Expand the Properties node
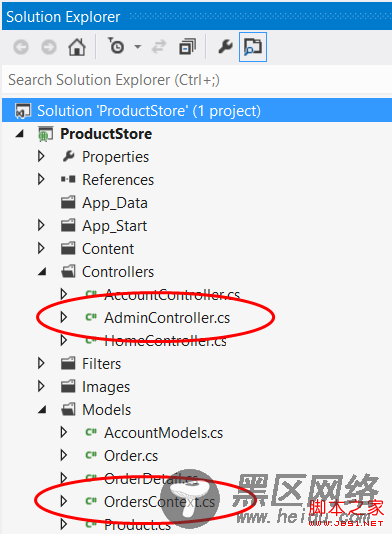Image resolution: width=392 pixels, height=534 pixels. point(41,157)
